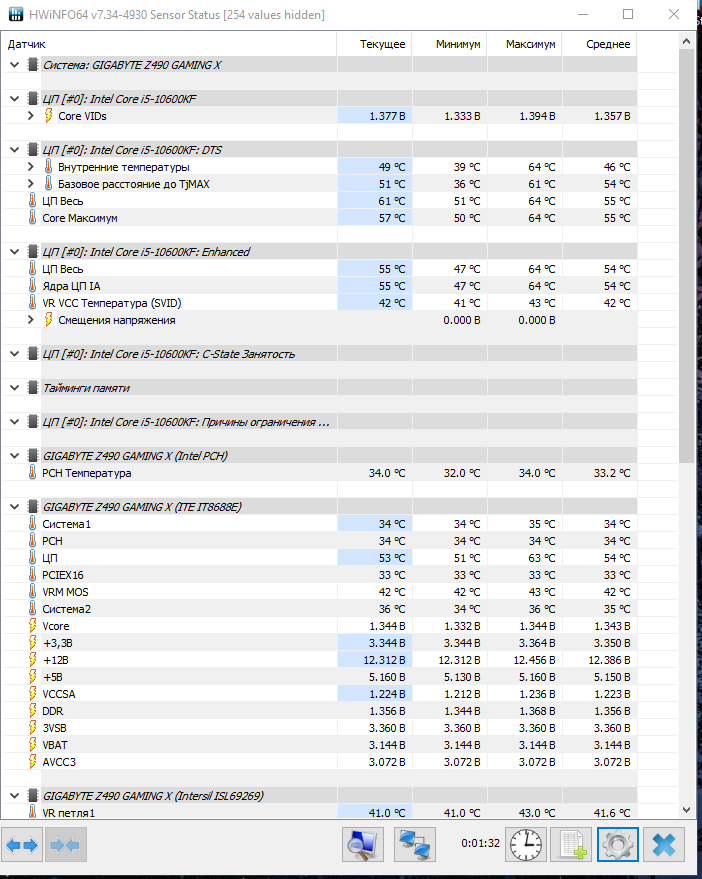The image size is (702, 879).
Task: Expand the Core VIDs row
Action: click(31, 116)
